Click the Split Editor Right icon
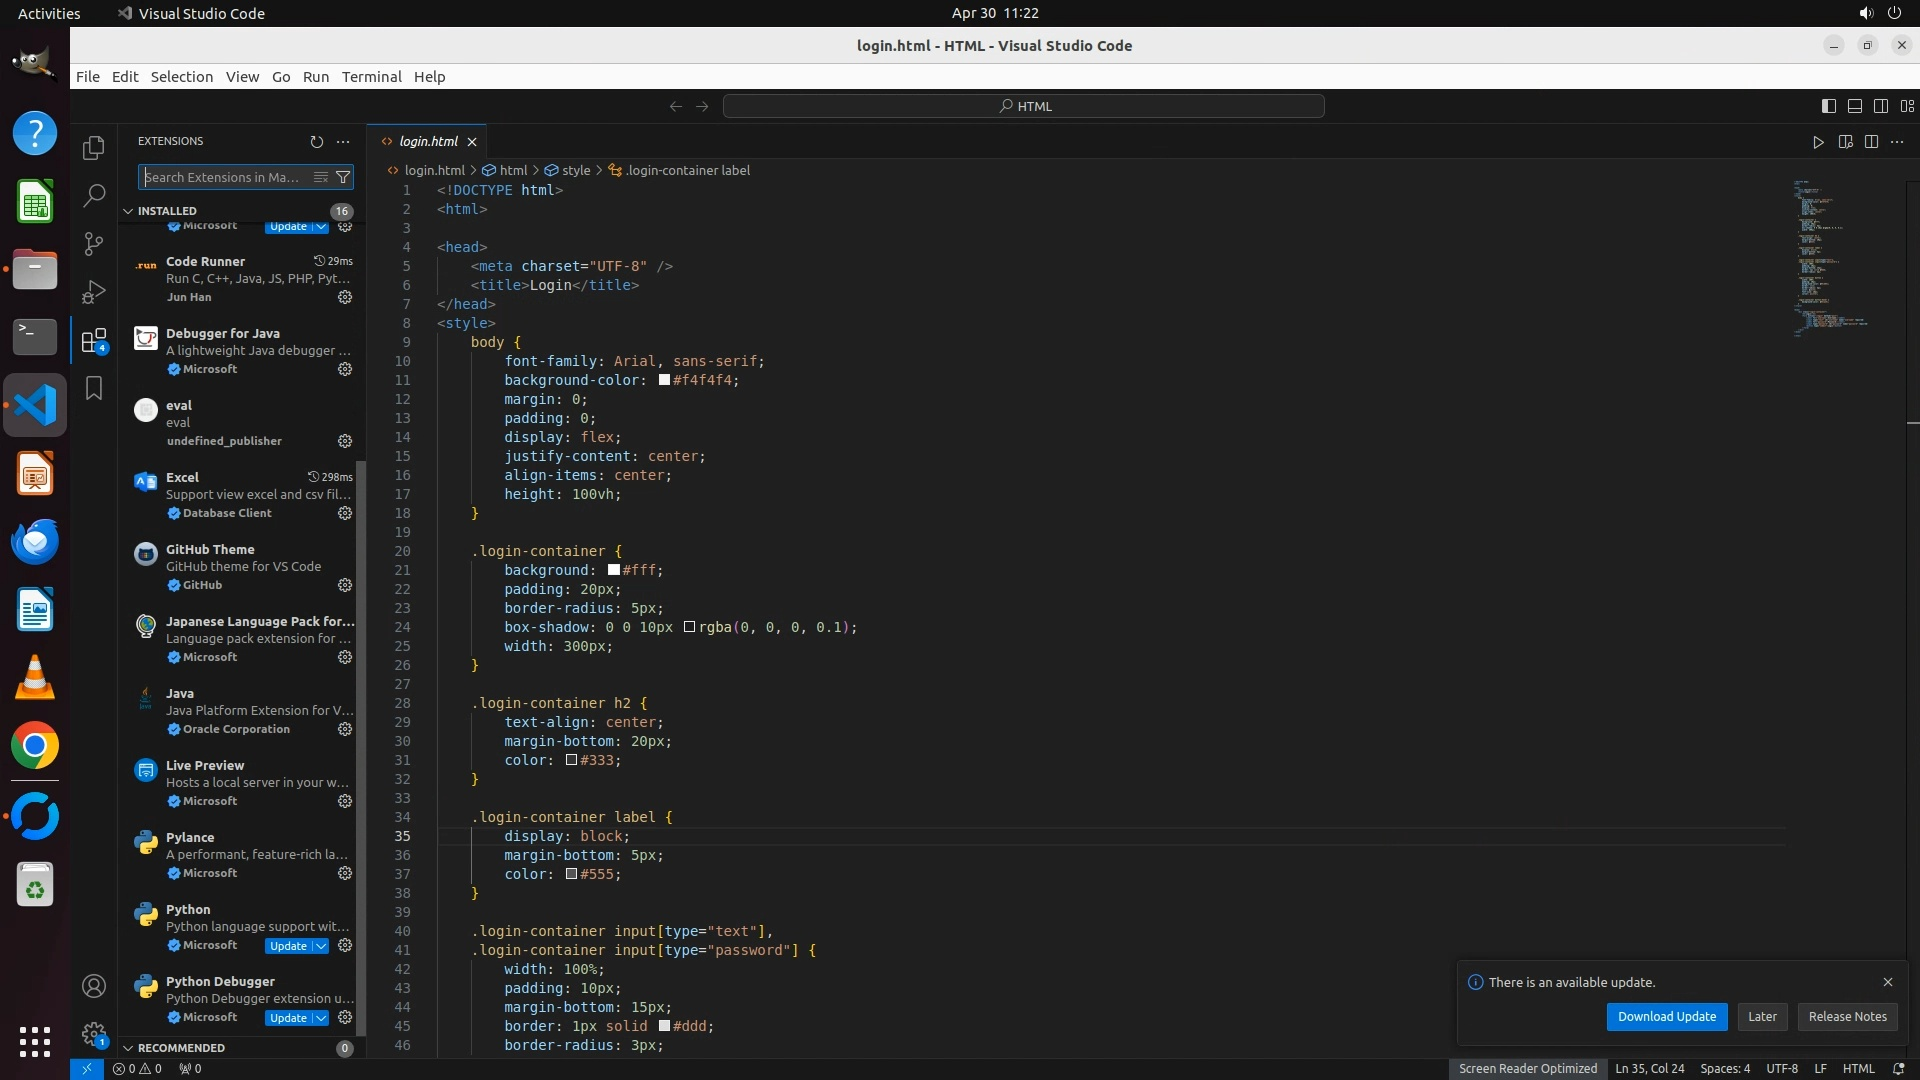 (1871, 142)
